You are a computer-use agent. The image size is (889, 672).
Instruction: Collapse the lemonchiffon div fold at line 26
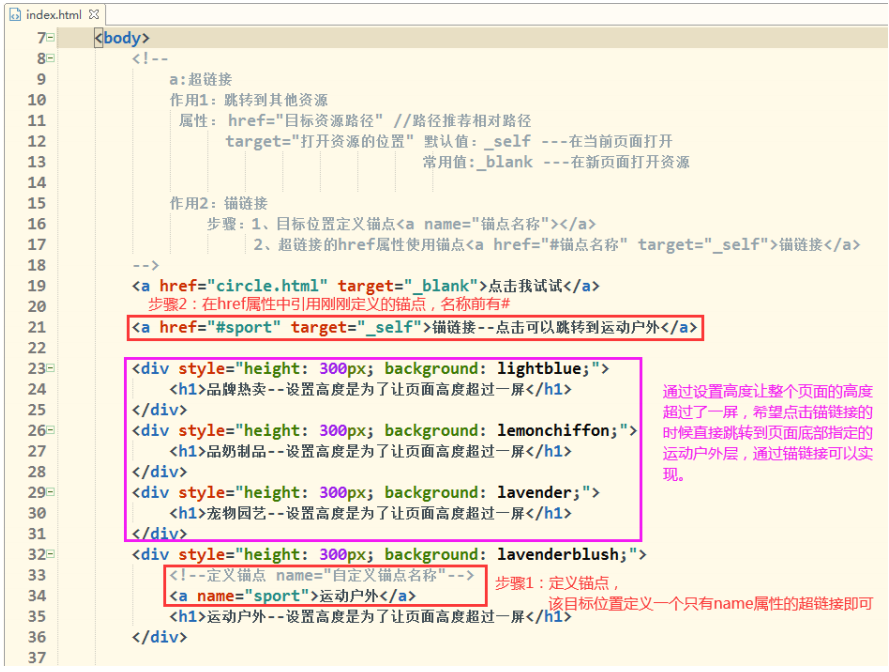click(50, 430)
